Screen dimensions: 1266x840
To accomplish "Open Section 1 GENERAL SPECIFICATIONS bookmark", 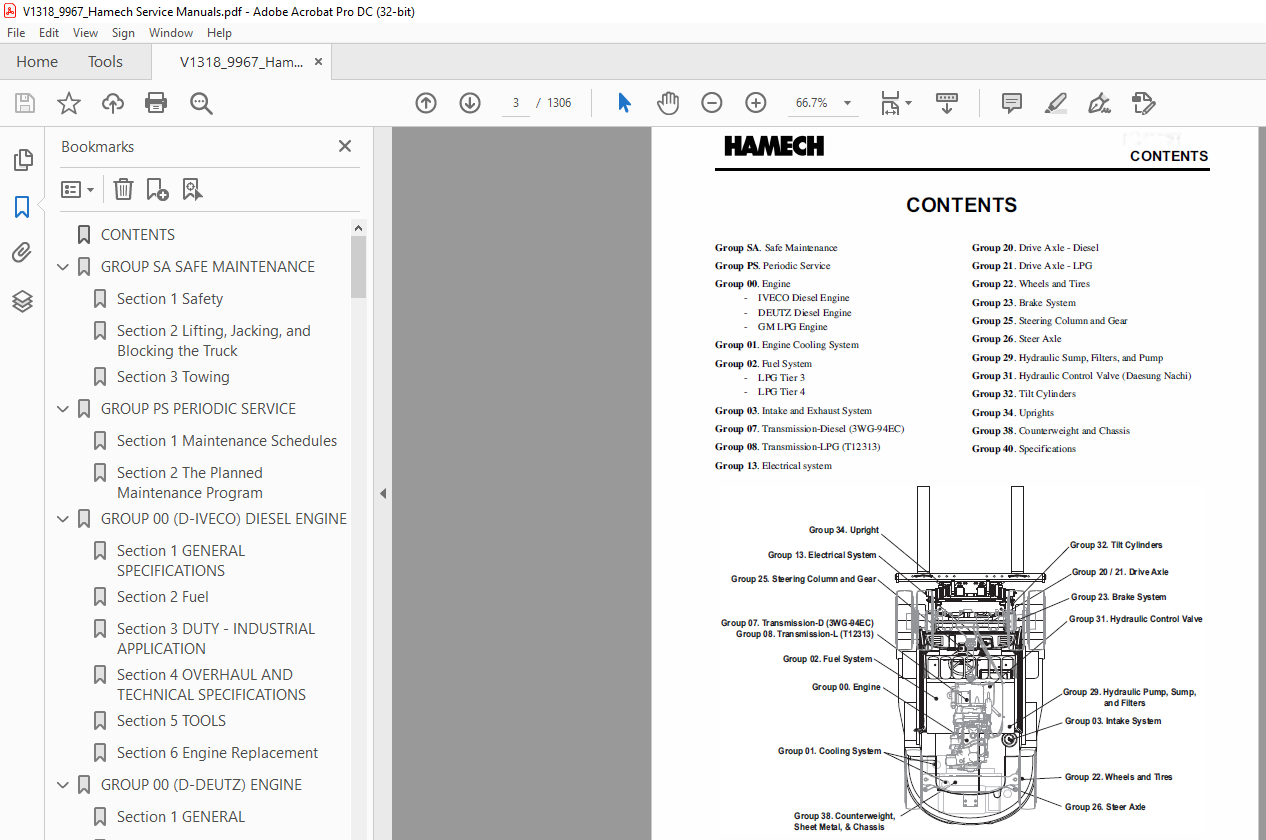I will [x=181, y=561].
